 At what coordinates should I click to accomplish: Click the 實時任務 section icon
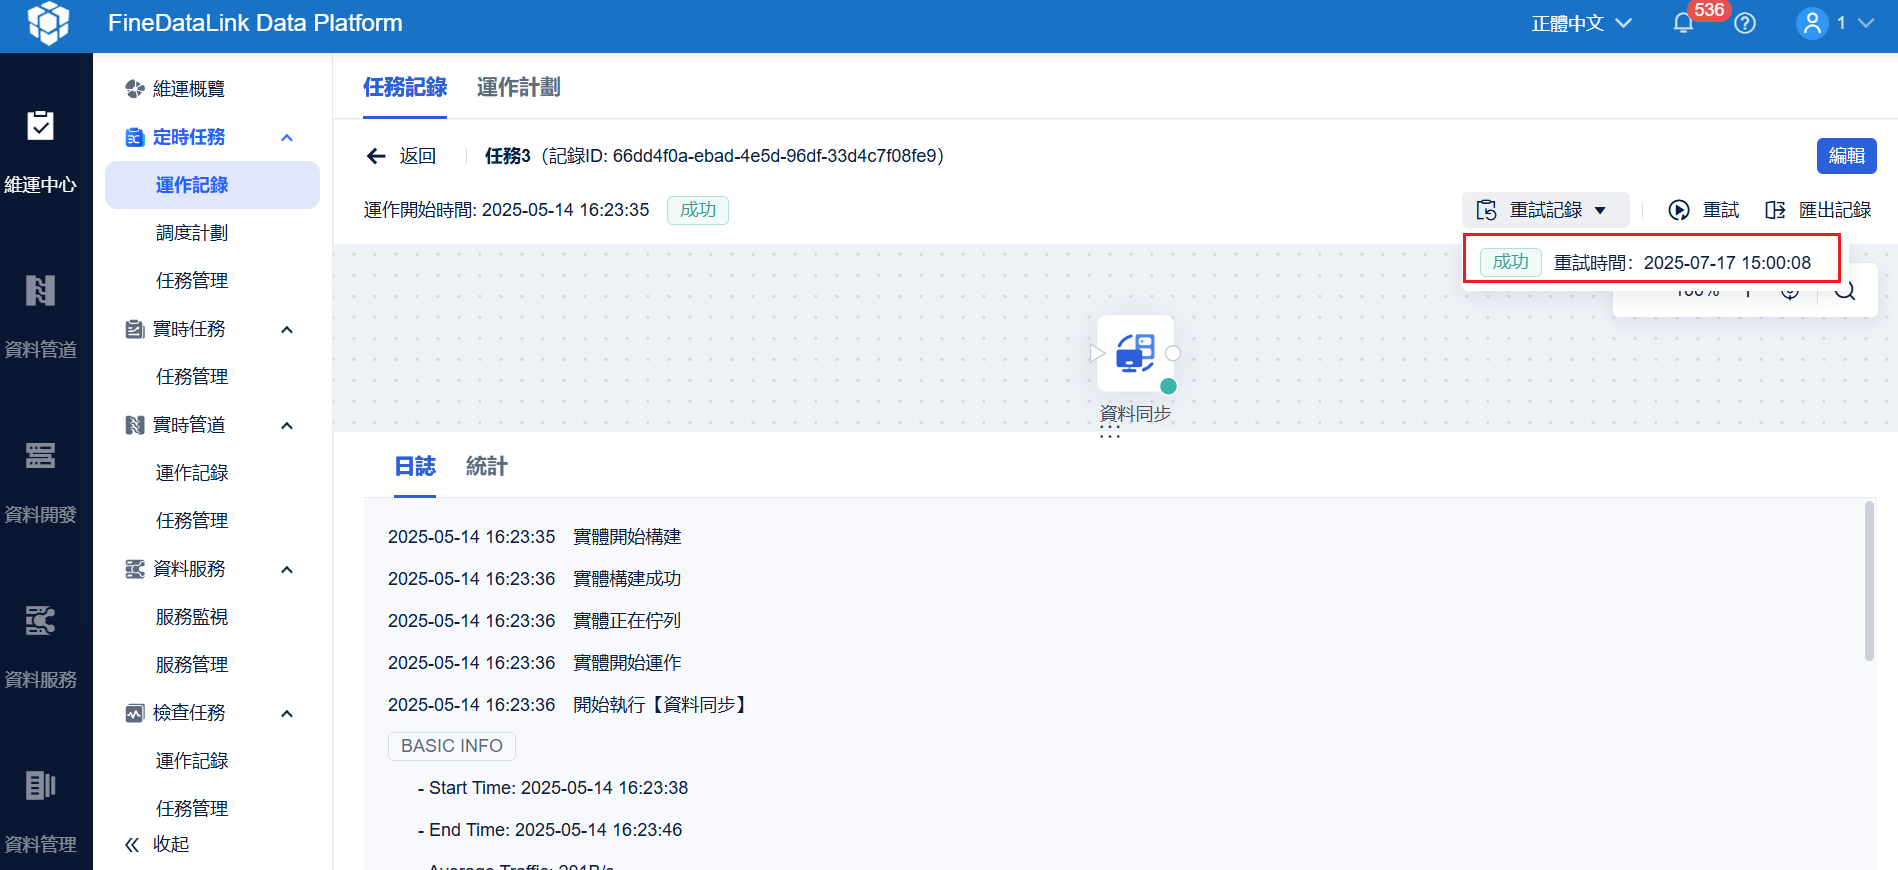[135, 329]
